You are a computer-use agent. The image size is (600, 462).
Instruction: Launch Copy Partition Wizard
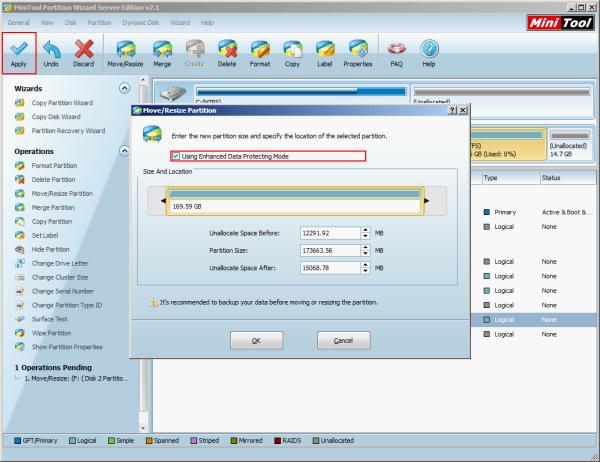[x=62, y=103]
